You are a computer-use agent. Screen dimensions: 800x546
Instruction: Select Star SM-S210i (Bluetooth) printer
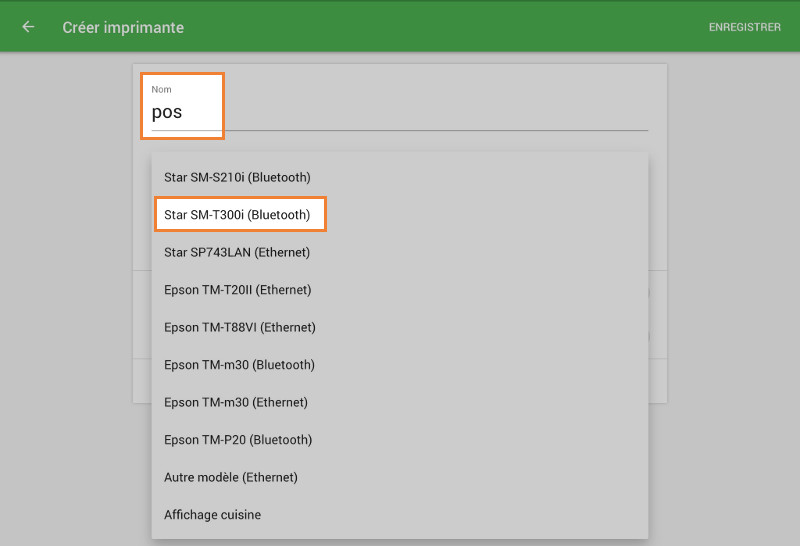click(x=237, y=178)
